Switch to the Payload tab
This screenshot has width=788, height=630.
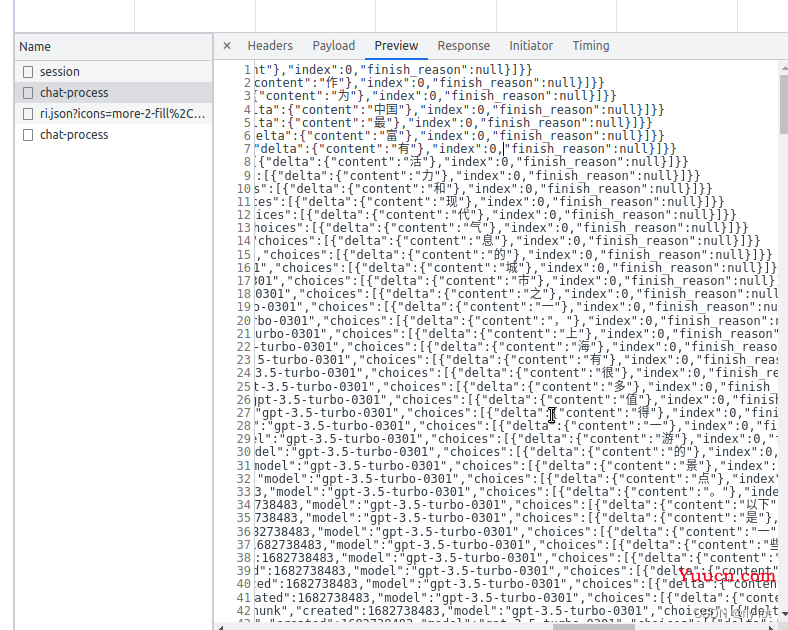click(x=334, y=46)
